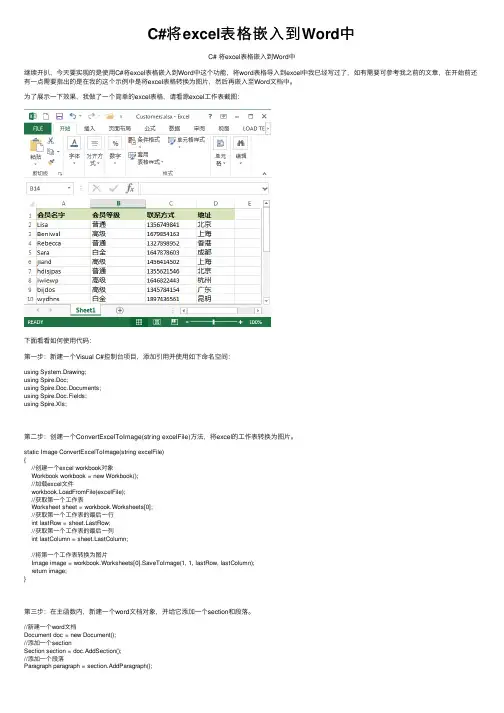This screenshot has height=713, width=504.
Task: Open the Sheet1 worksheet tab
Action: coord(86,310)
